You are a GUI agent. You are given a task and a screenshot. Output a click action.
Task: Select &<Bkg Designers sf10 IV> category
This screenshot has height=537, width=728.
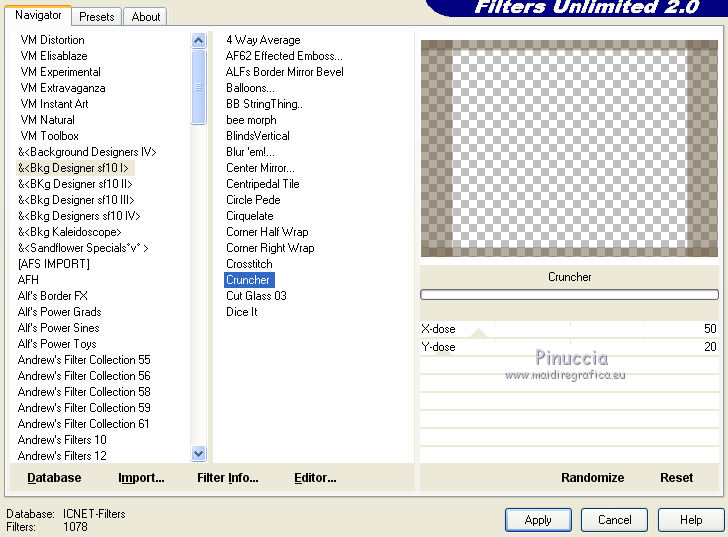click(79, 216)
